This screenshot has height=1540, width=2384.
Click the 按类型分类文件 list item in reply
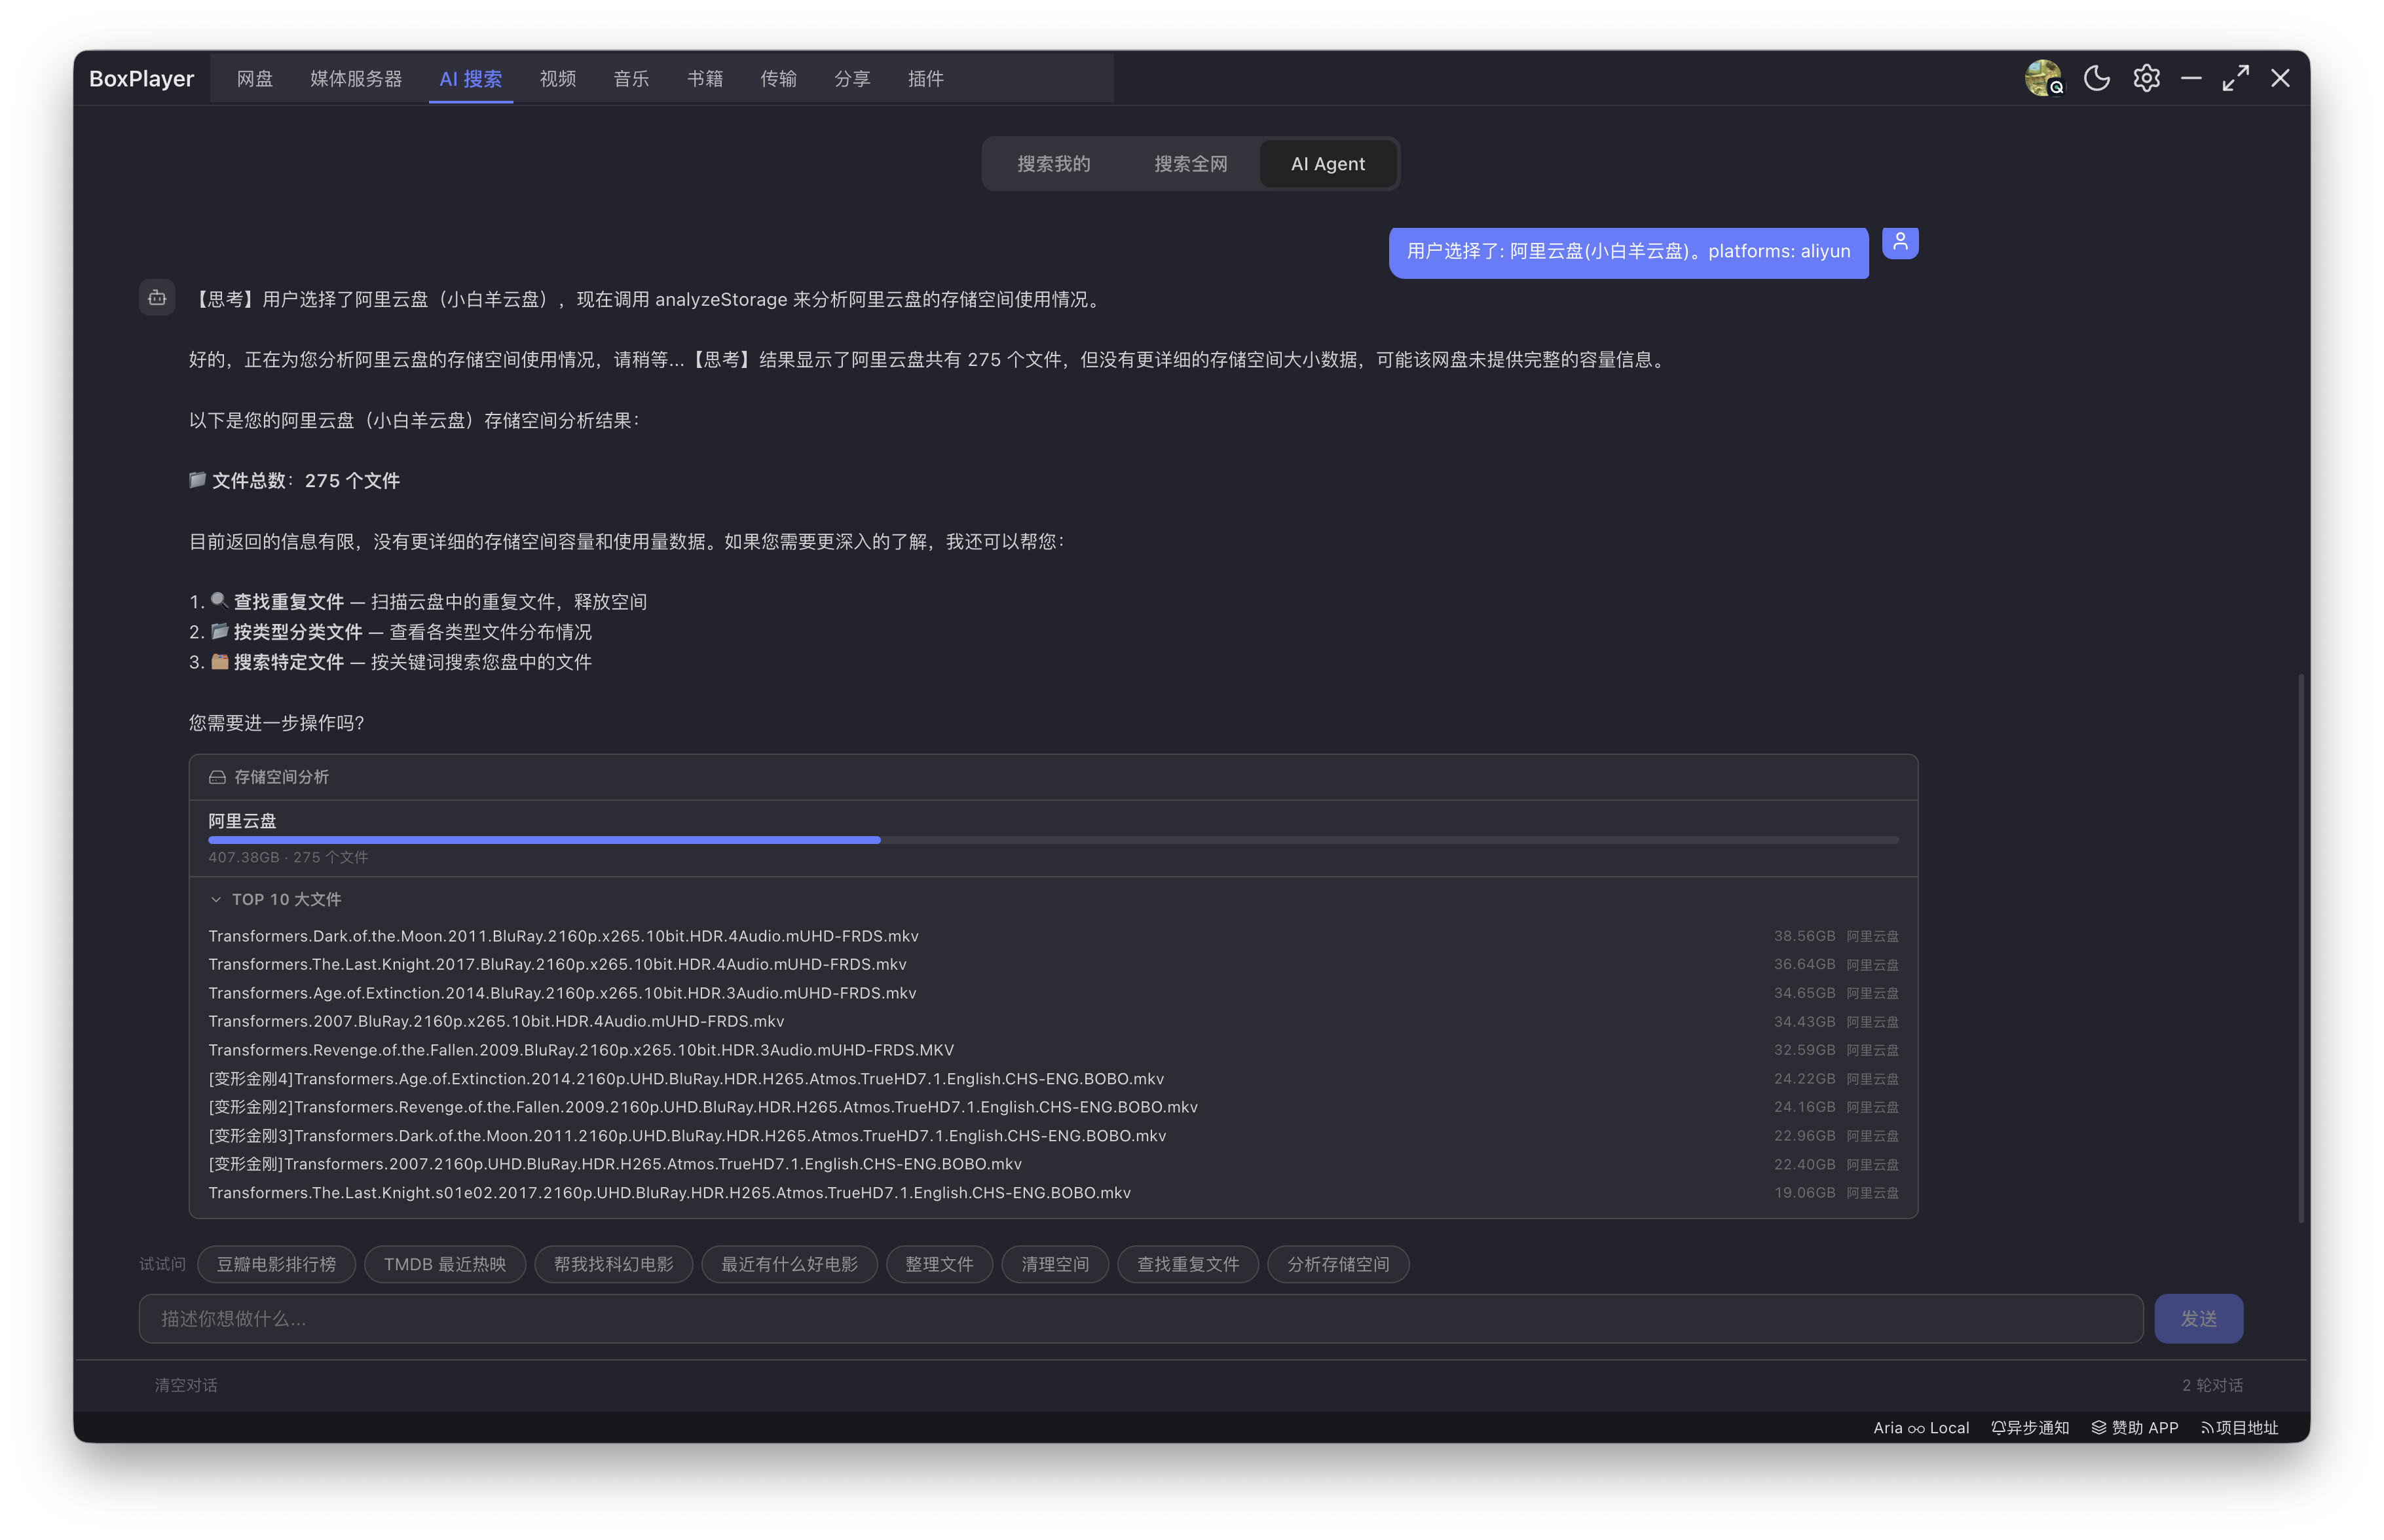point(391,632)
